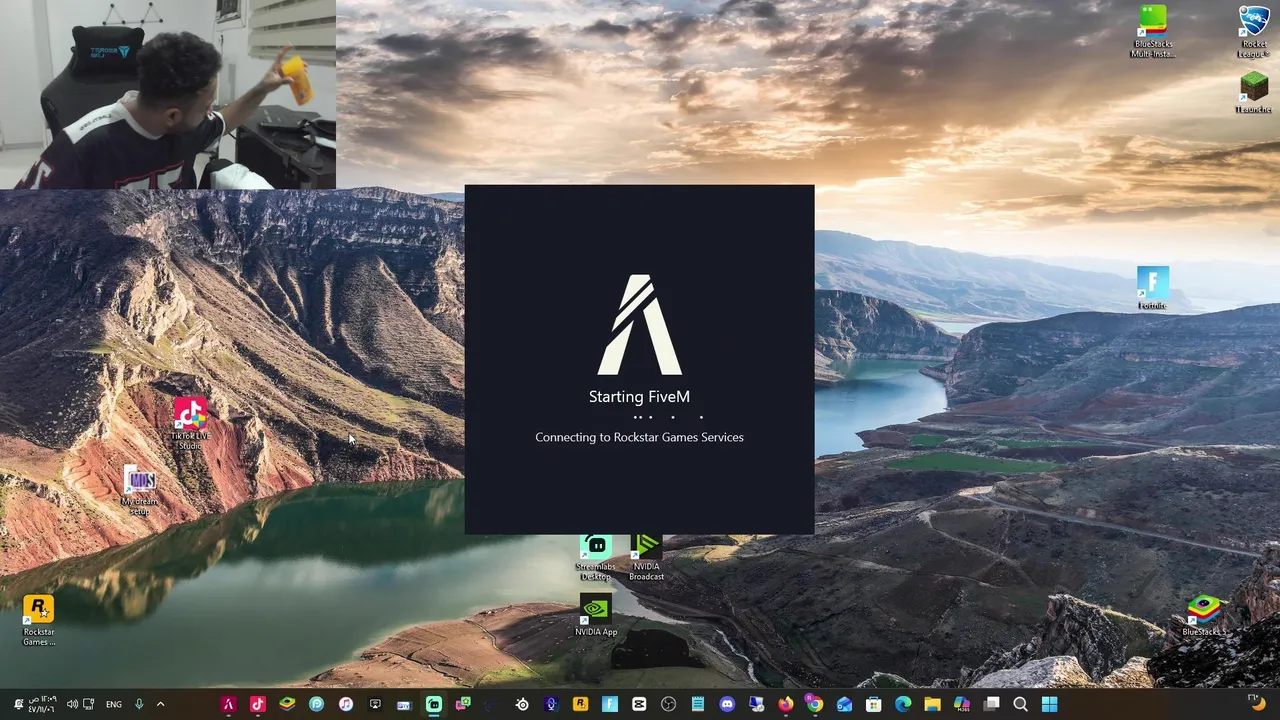Click the FiveM logo in the splash window
The image size is (1280, 720).
pyautogui.click(x=640, y=324)
